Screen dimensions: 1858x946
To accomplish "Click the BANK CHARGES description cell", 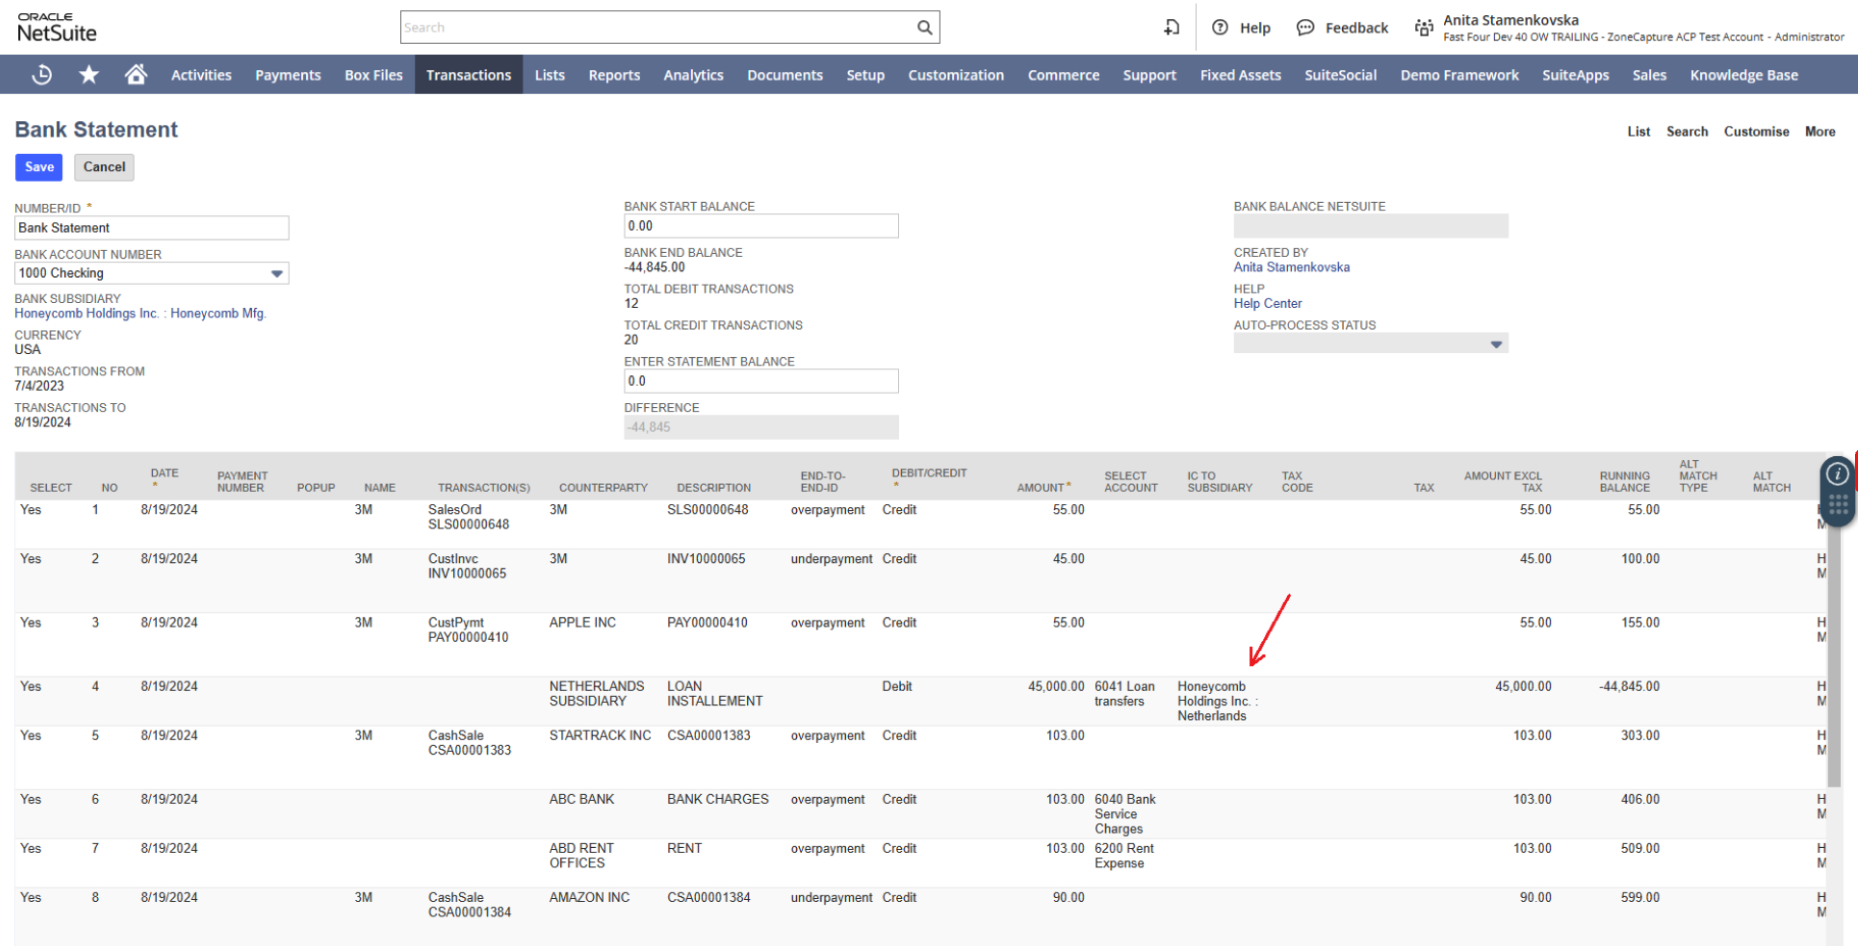I will pyautogui.click(x=718, y=800).
